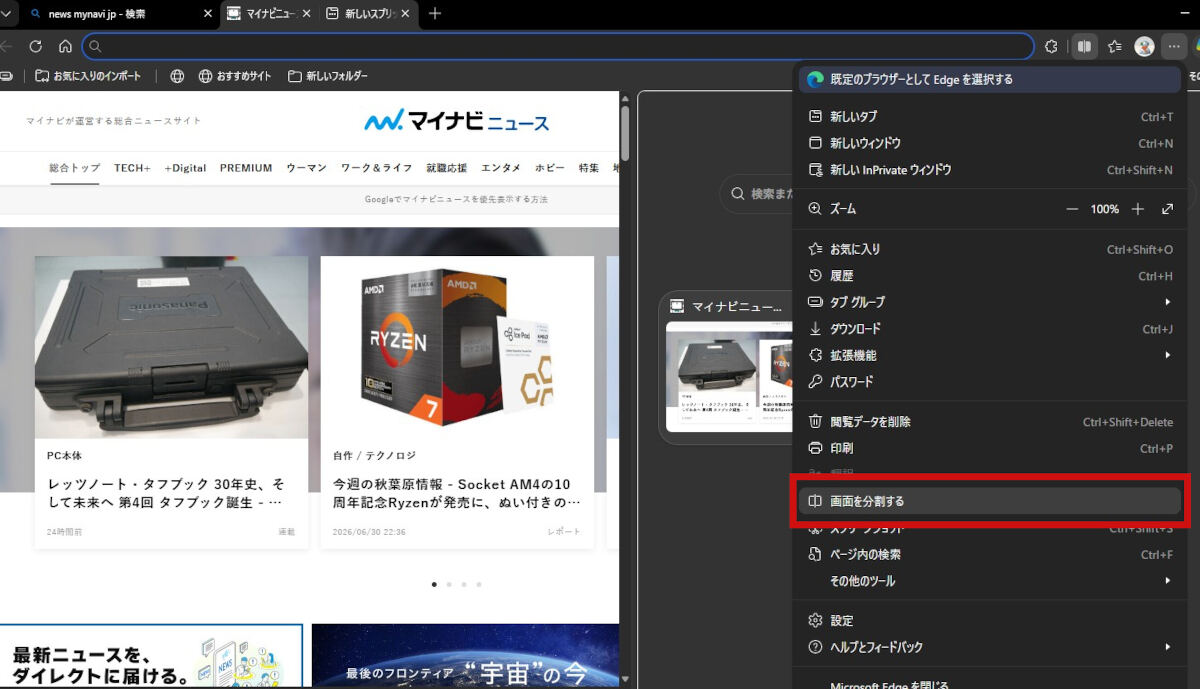1200x689 pixels.
Task: Increase zoom with the plus button
Action: 1137,209
